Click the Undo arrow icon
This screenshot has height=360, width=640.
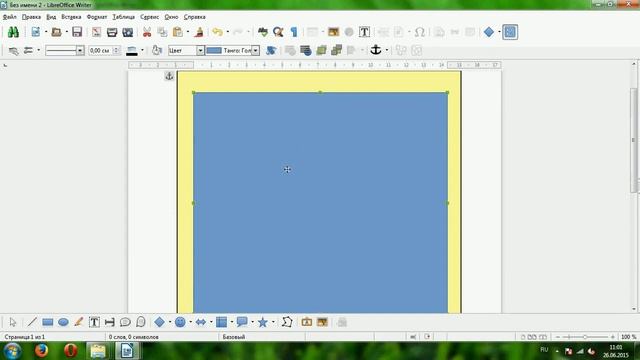218,32
